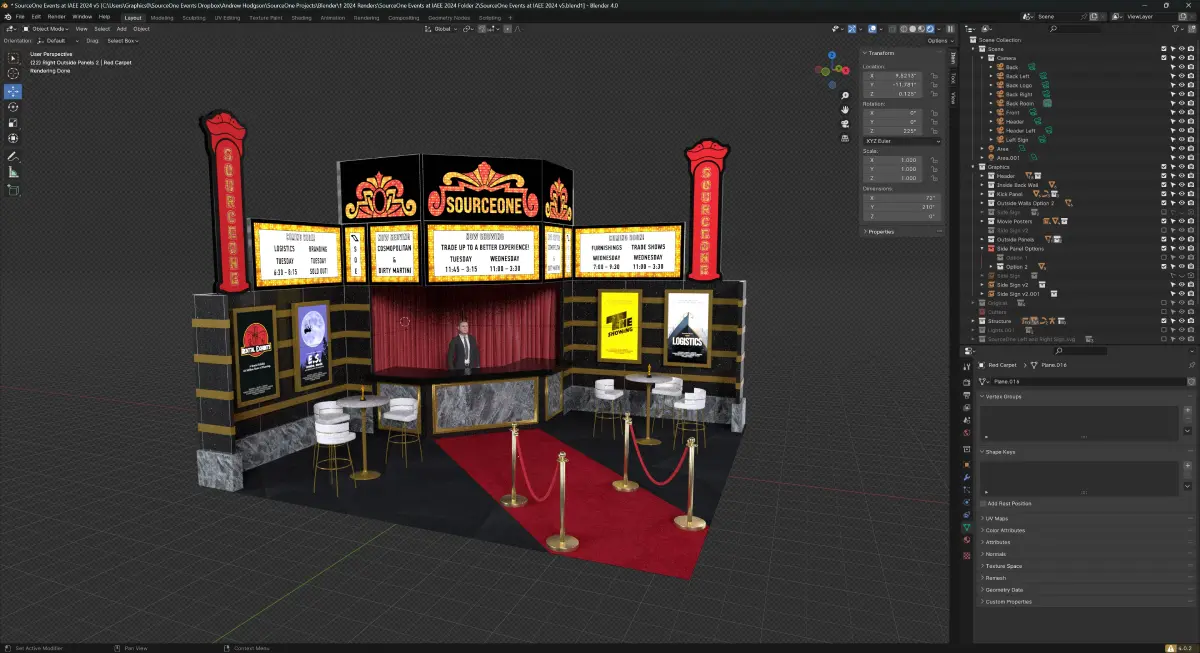Open the Render menu
The image size is (1200, 653).
click(57, 17)
